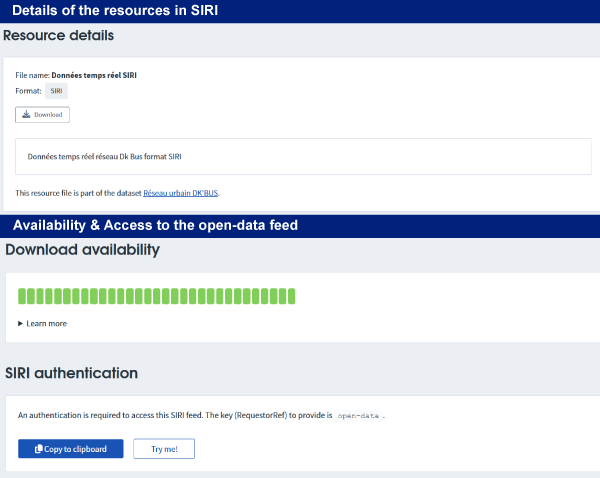The width and height of the screenshot is (600, 478).
Task: Click the Download availability heading
Action: coord(82,250)
